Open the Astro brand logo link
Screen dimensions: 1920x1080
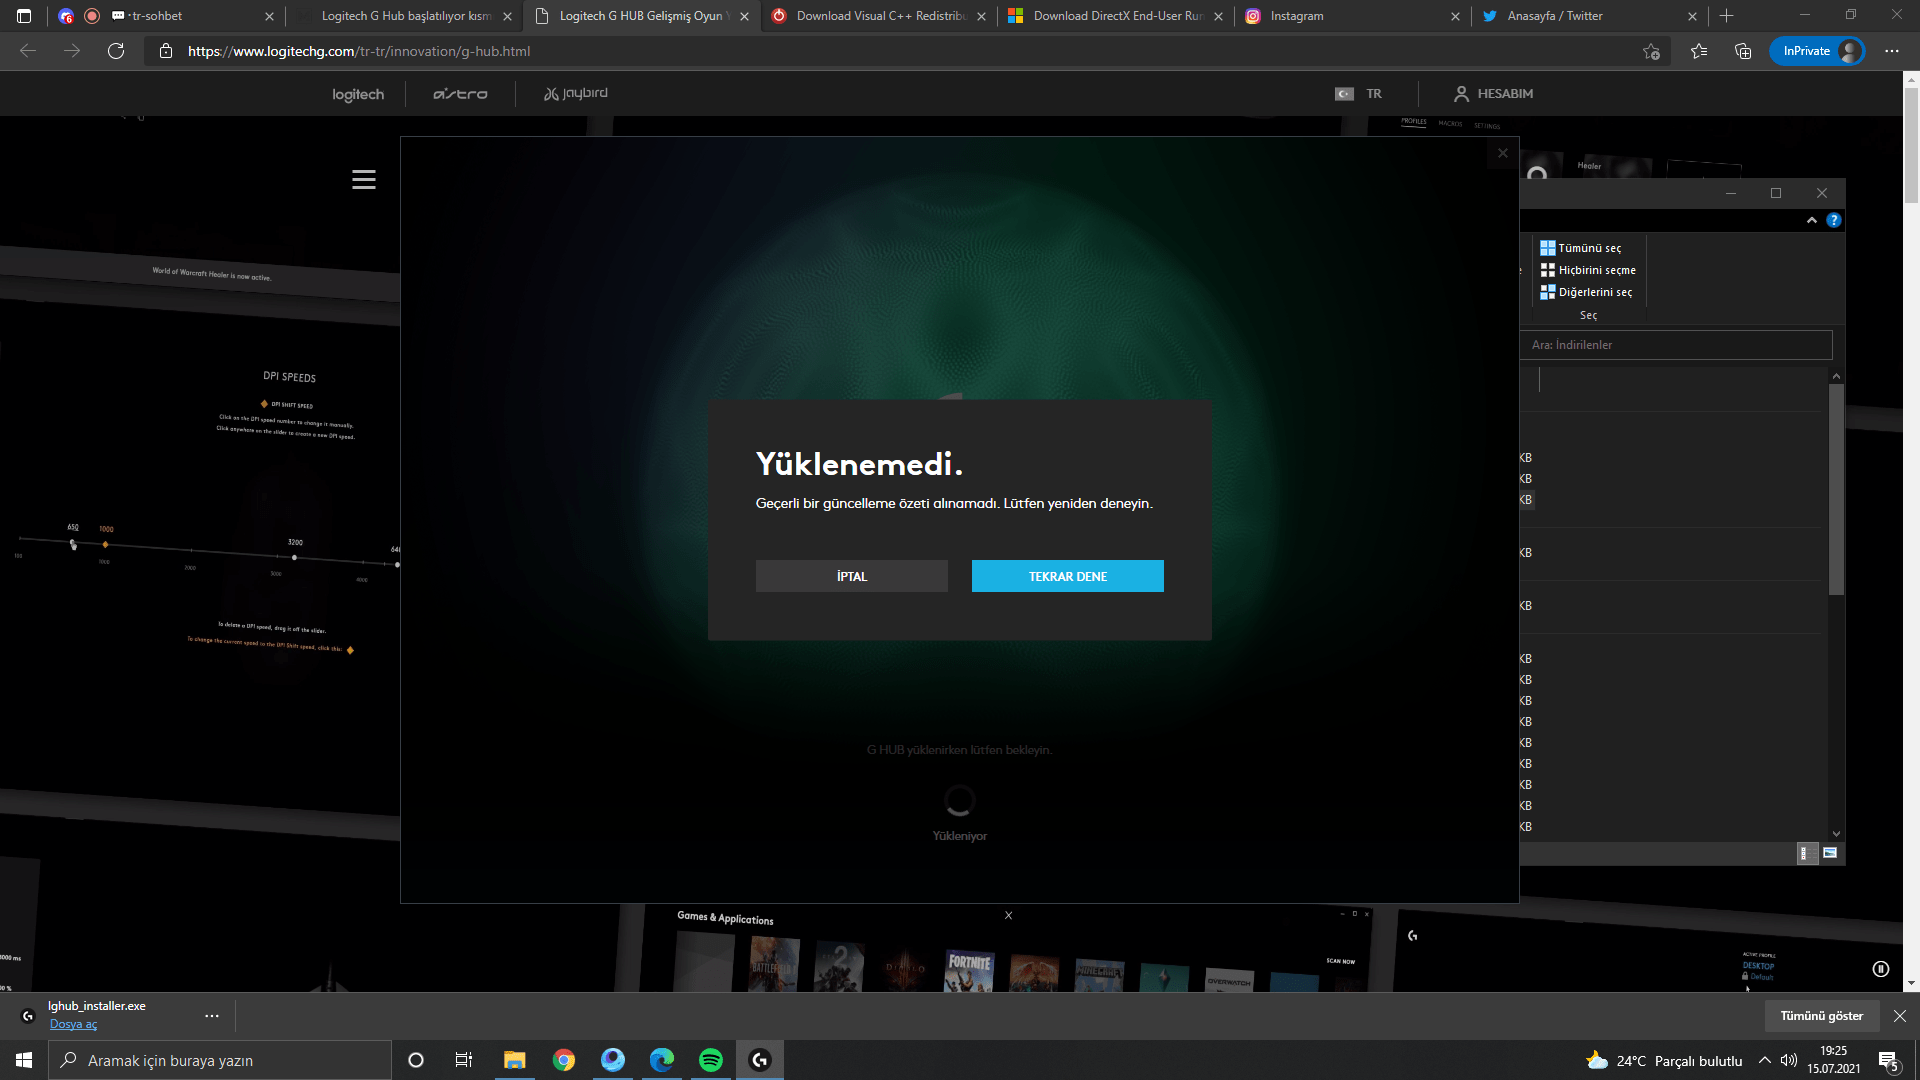click(x=460, y=94)
